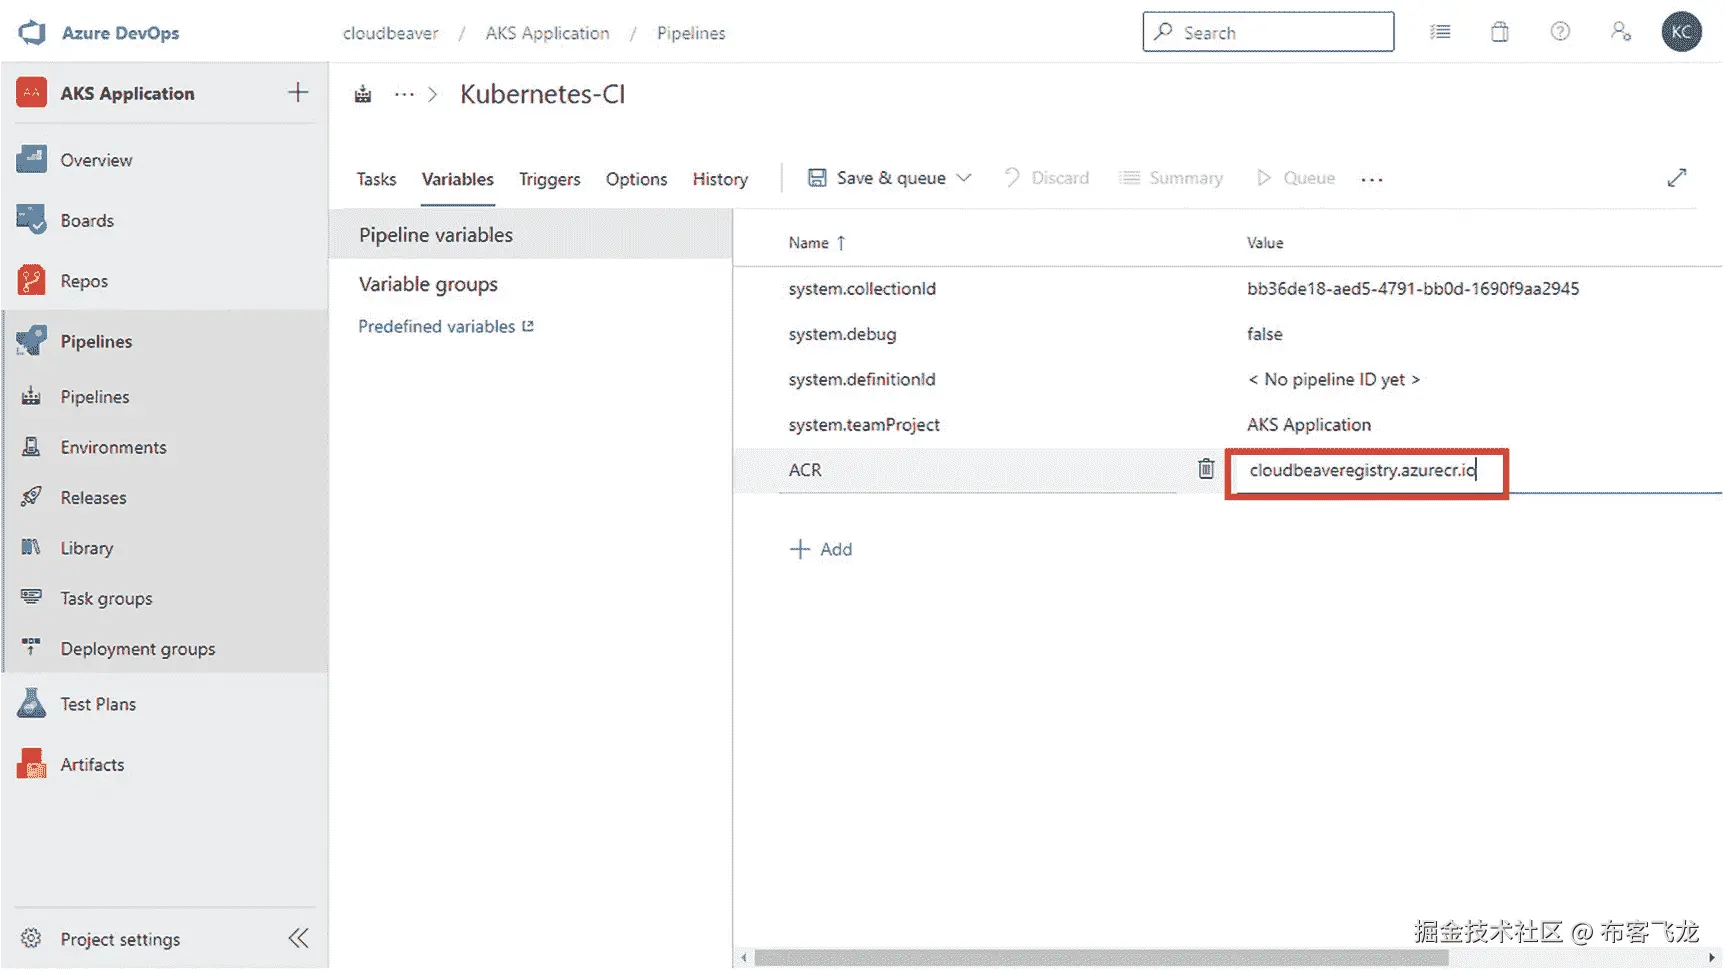Click the system.teamProject variable name

tap(864, 425)
